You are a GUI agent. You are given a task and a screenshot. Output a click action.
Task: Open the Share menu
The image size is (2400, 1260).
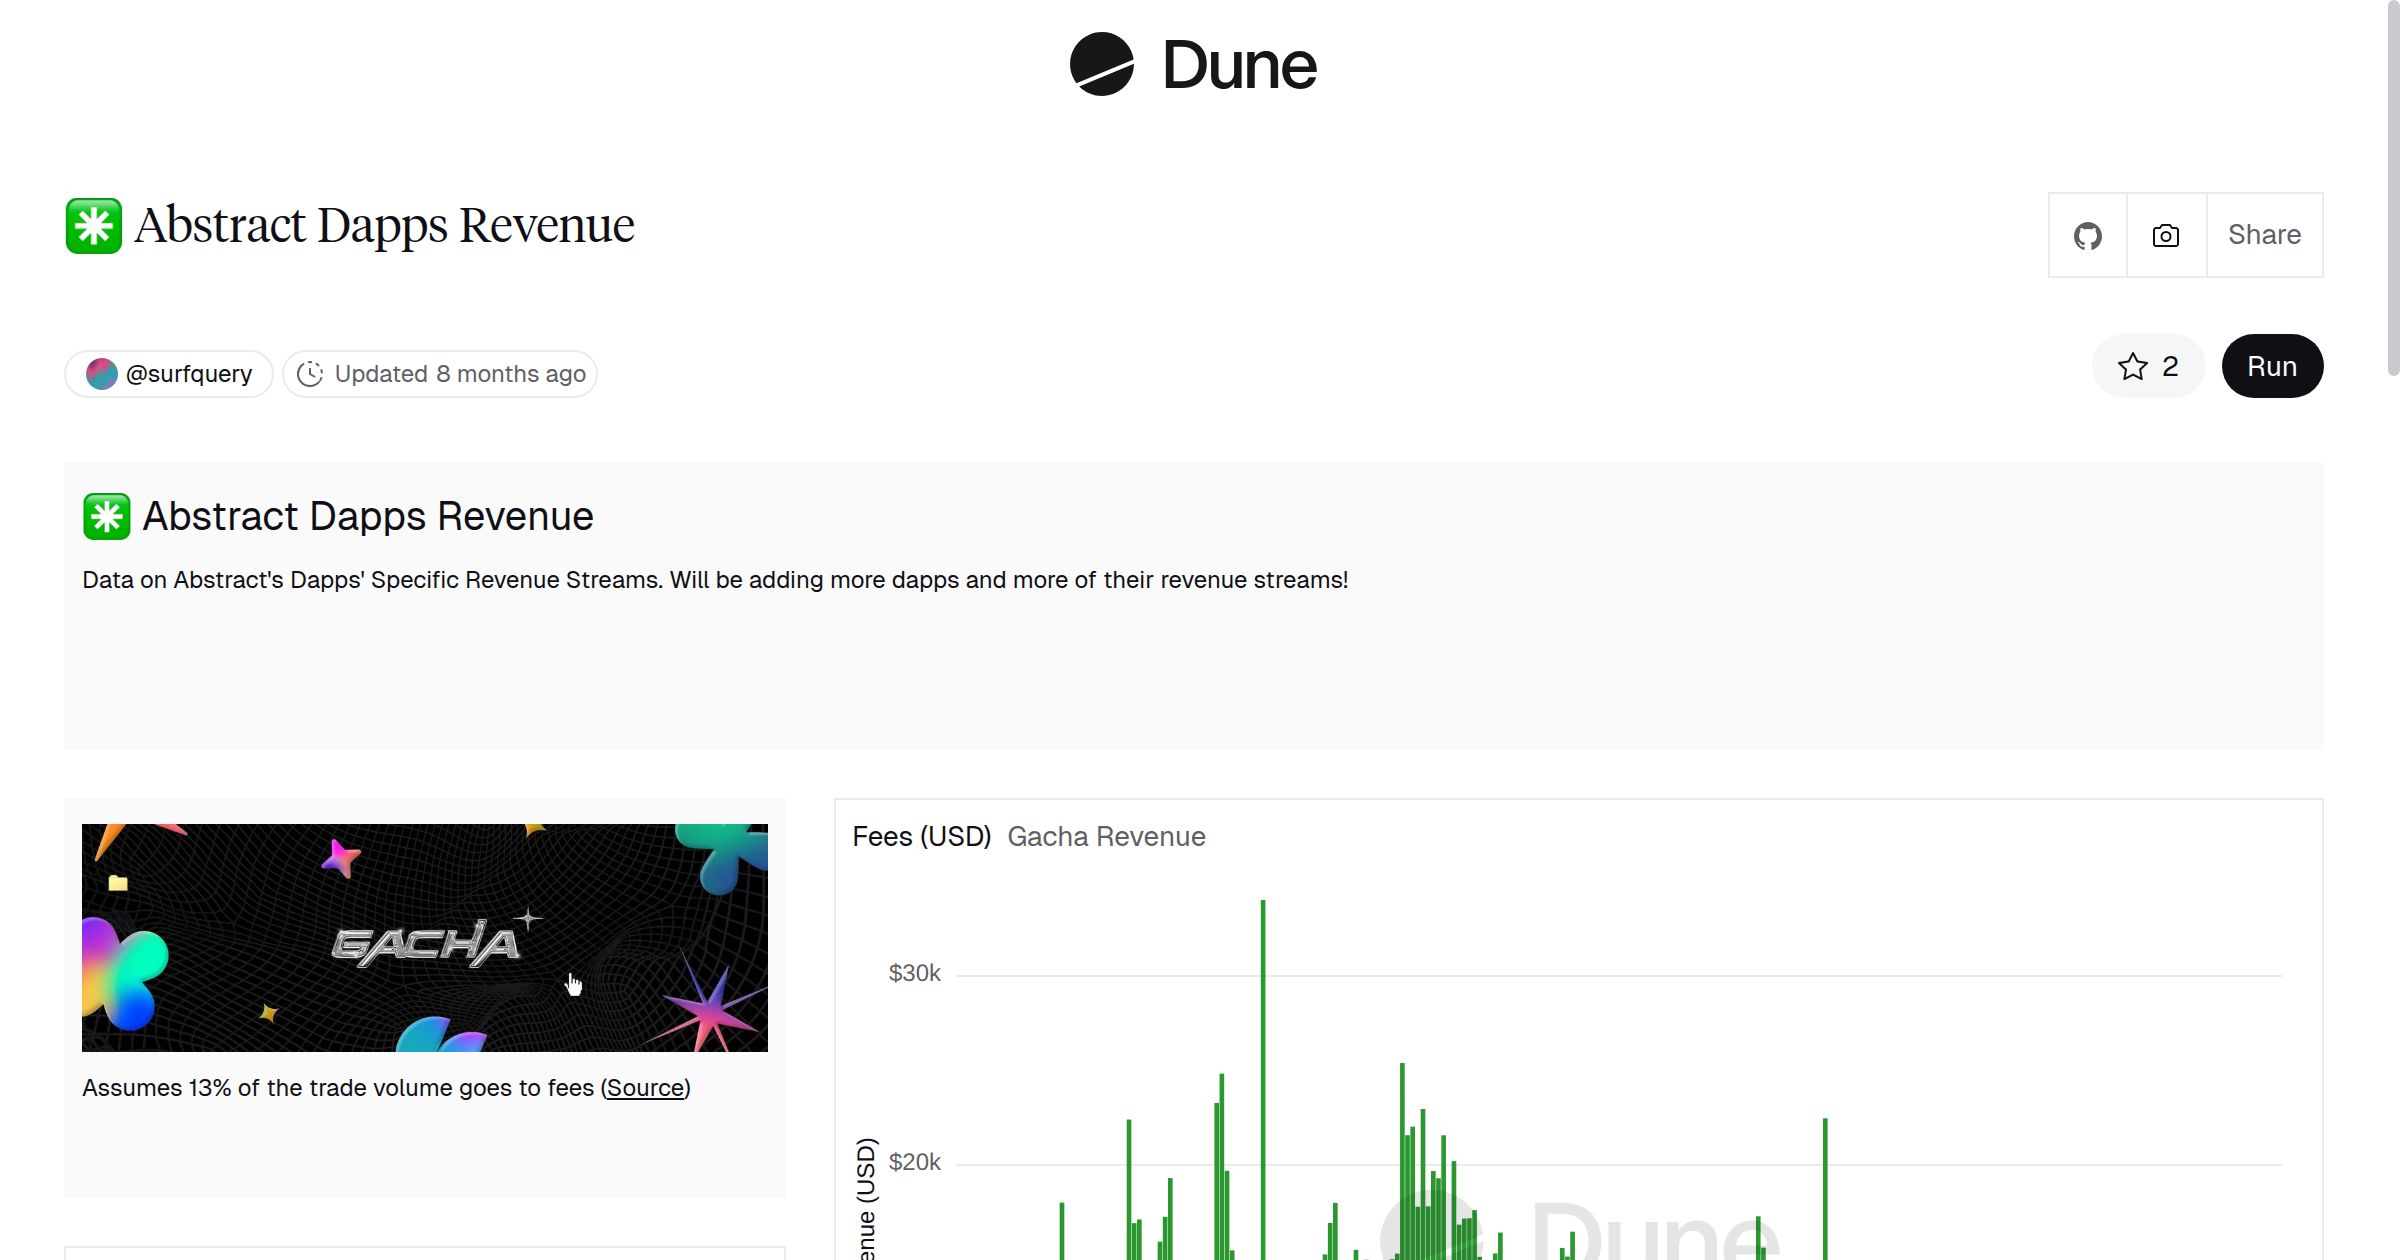tap(2263, 235)
